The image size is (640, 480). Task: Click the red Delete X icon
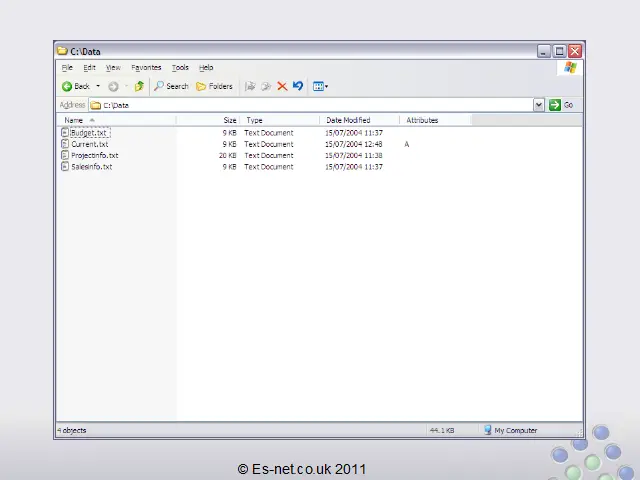[x=282, y=87]
